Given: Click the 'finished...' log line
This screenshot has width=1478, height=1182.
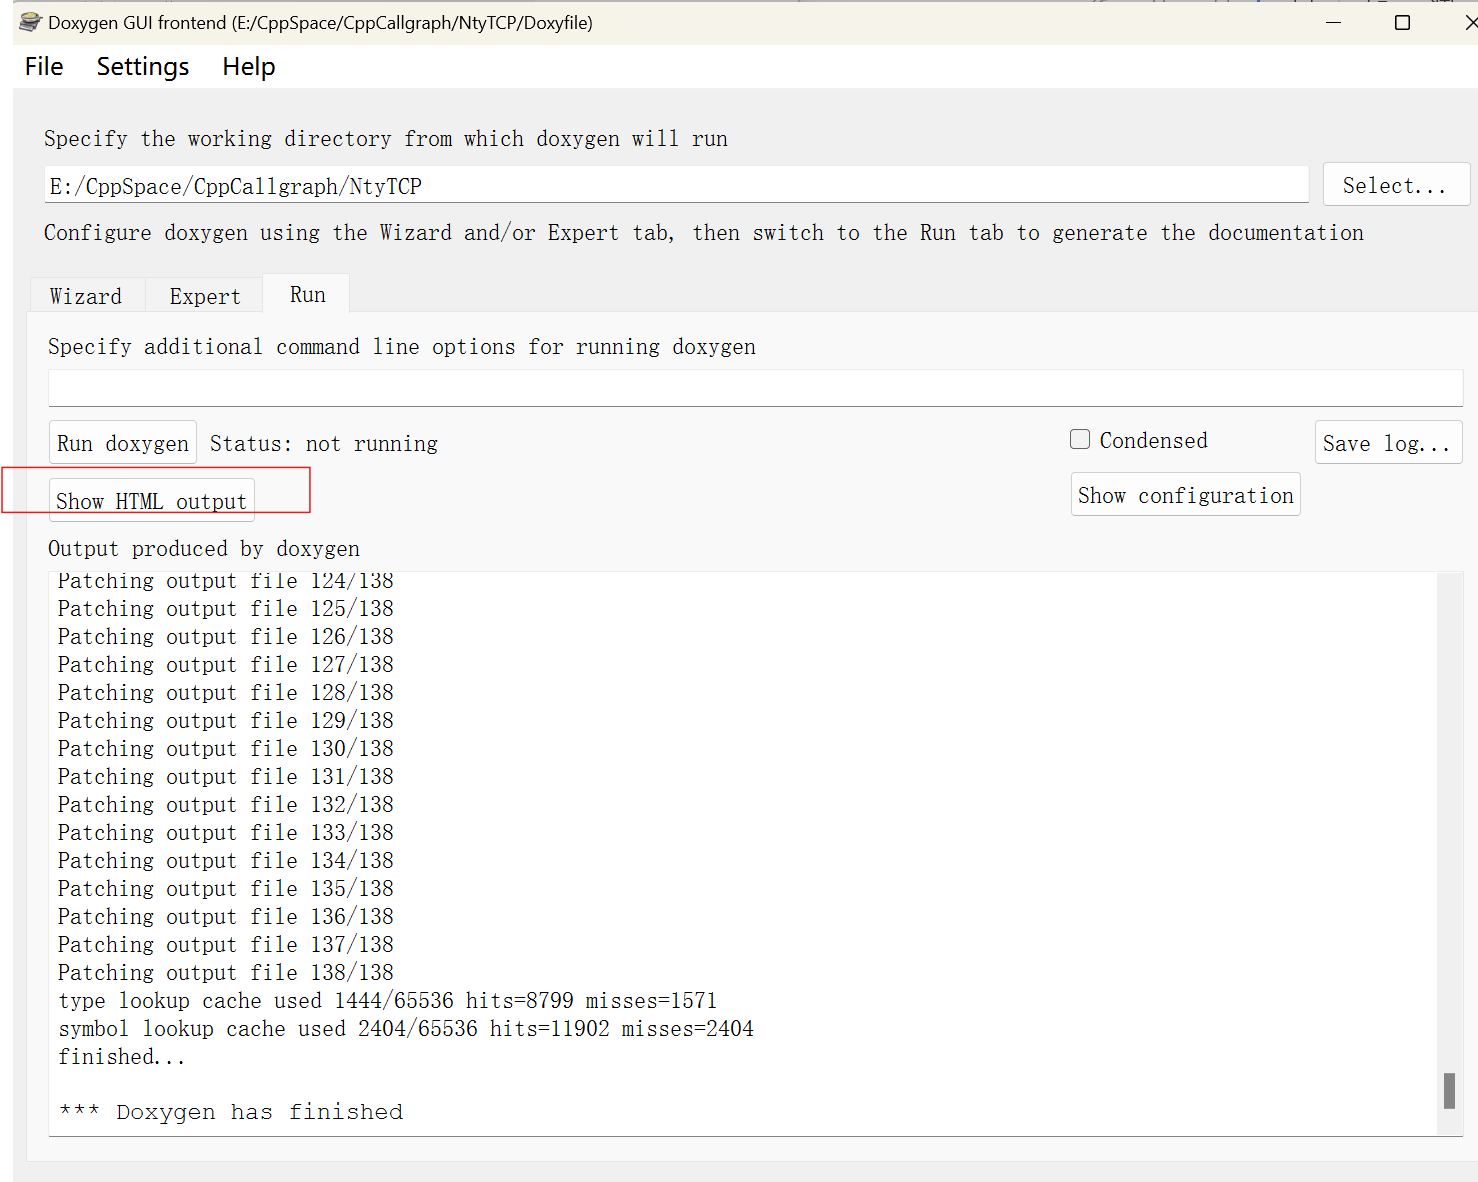Looking at the screenshot, I should (x=122, y=1056).
